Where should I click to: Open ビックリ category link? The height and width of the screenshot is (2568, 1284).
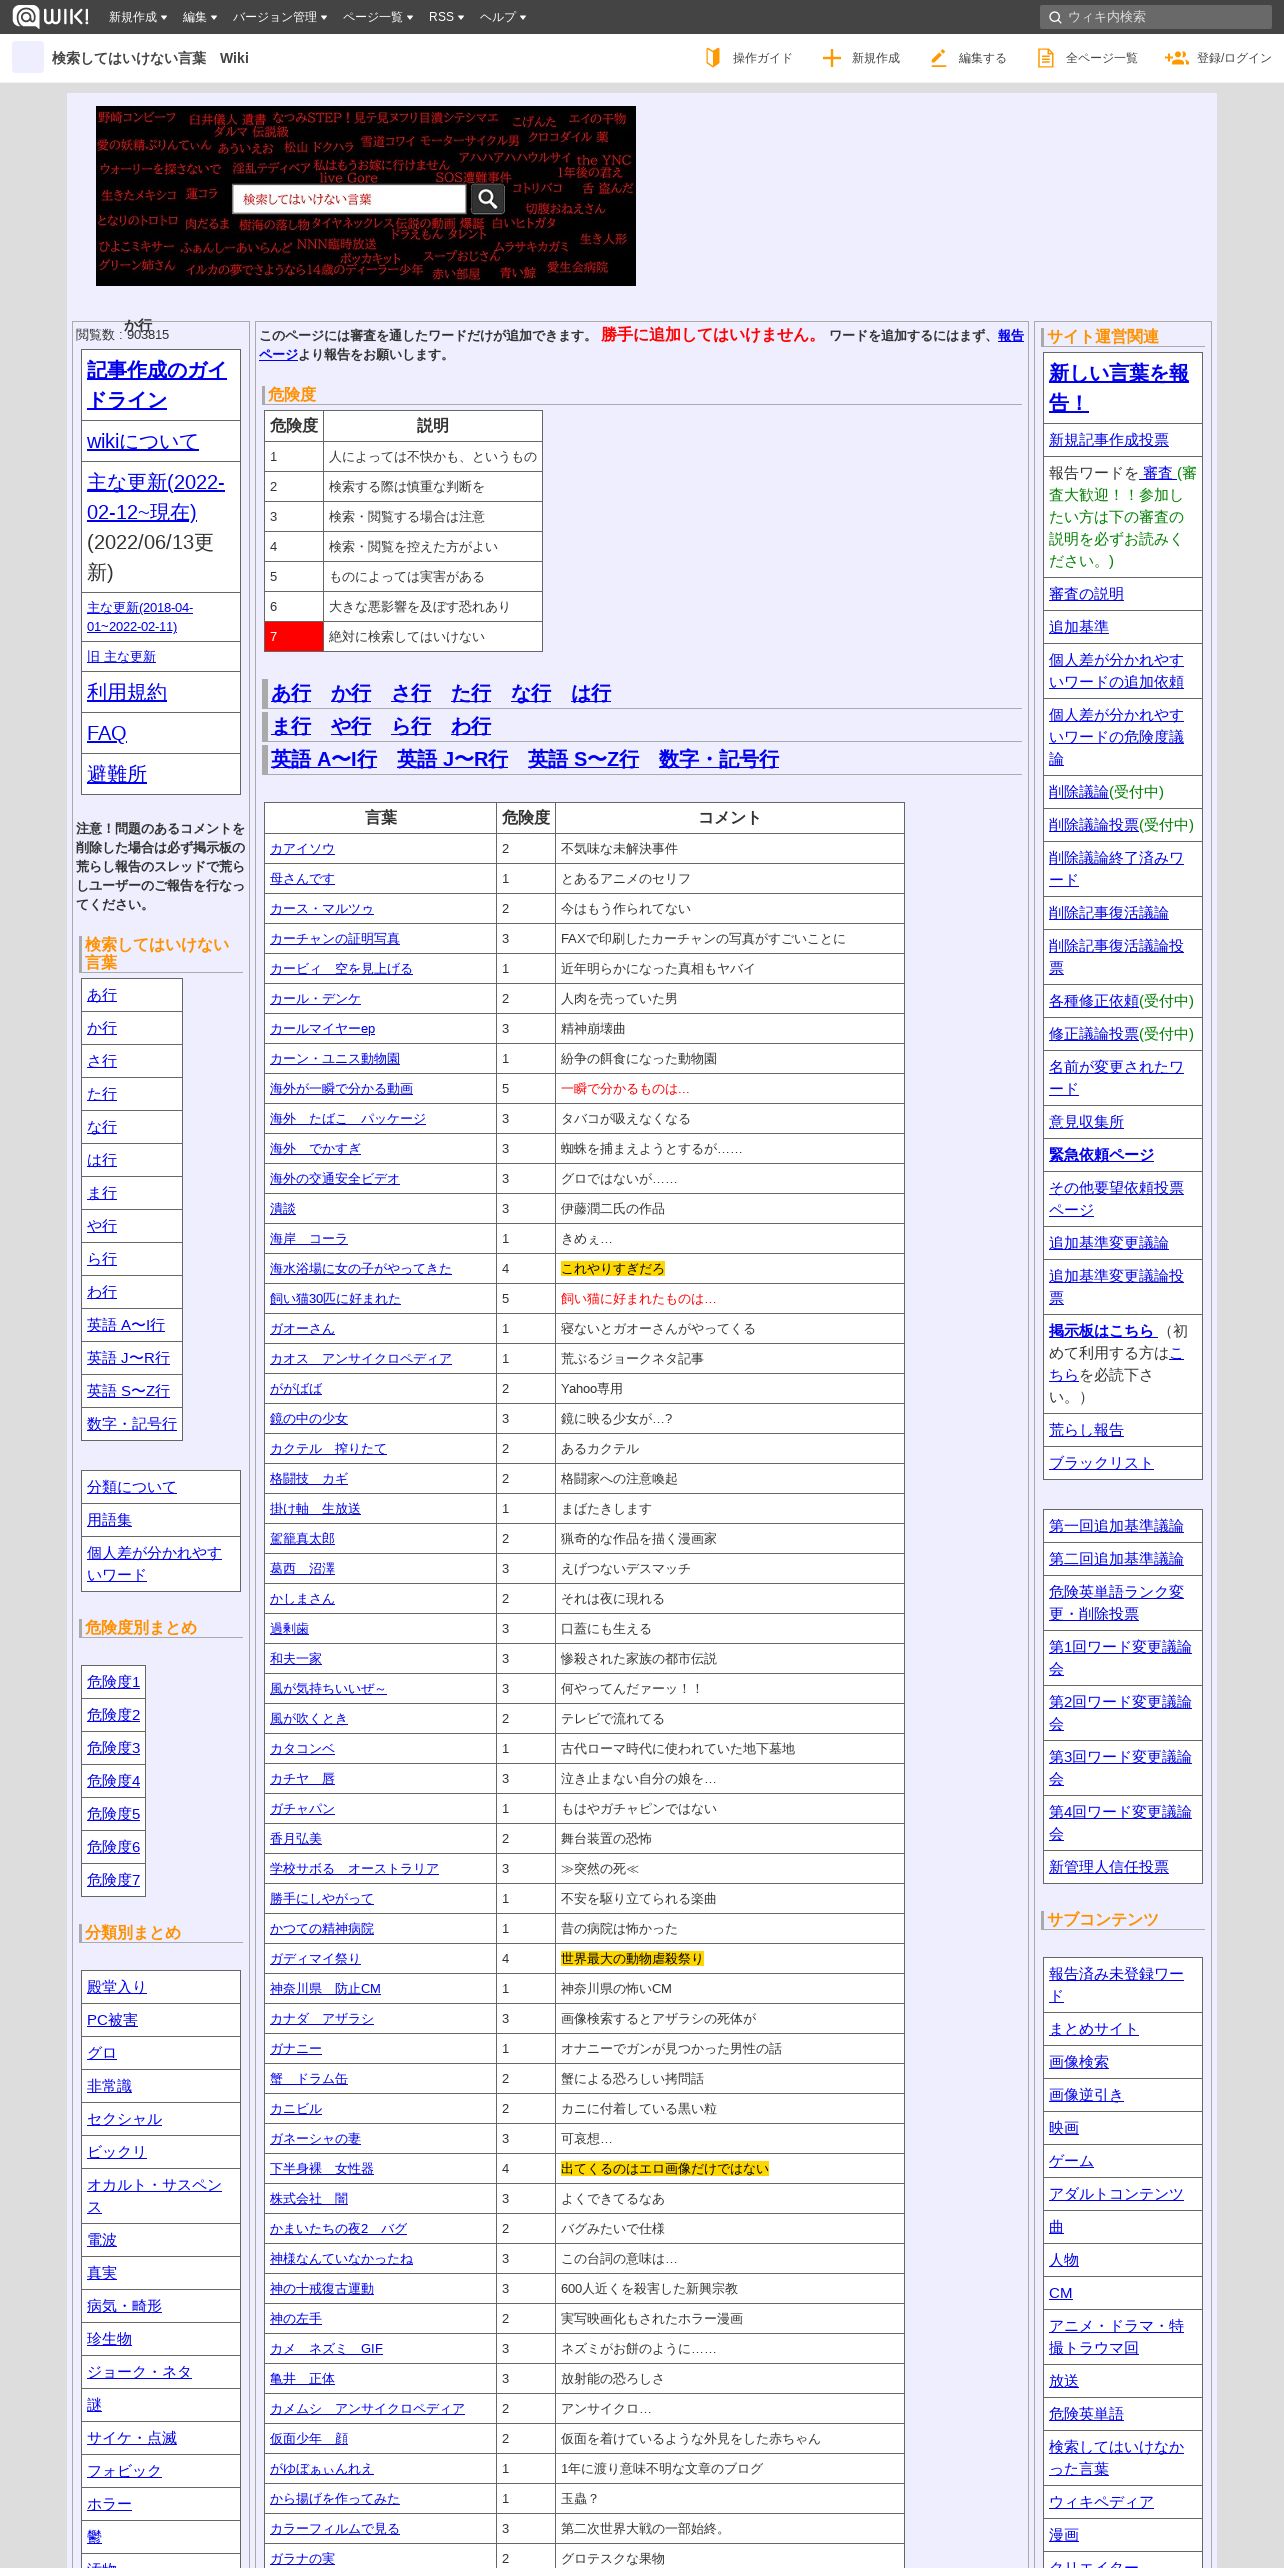point(116,2151)
